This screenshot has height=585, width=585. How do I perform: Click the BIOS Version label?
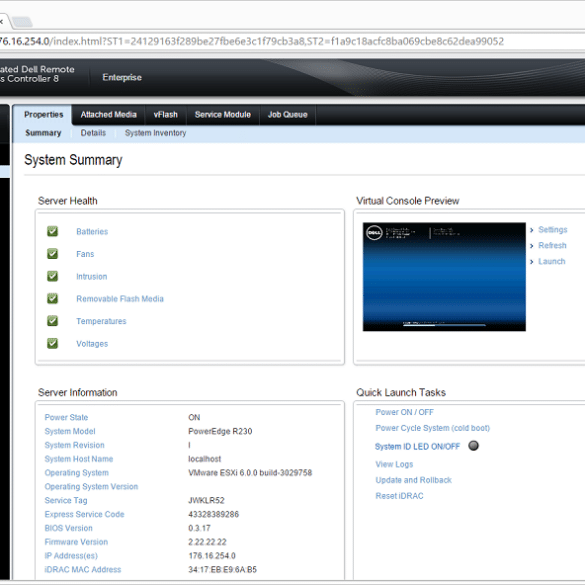[x=69, y=528]
